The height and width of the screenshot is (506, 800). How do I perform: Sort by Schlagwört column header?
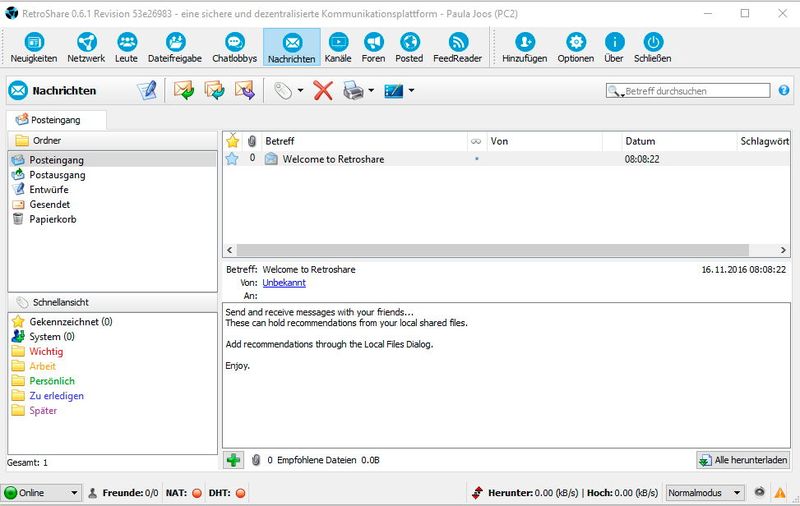tap(764, 141)
